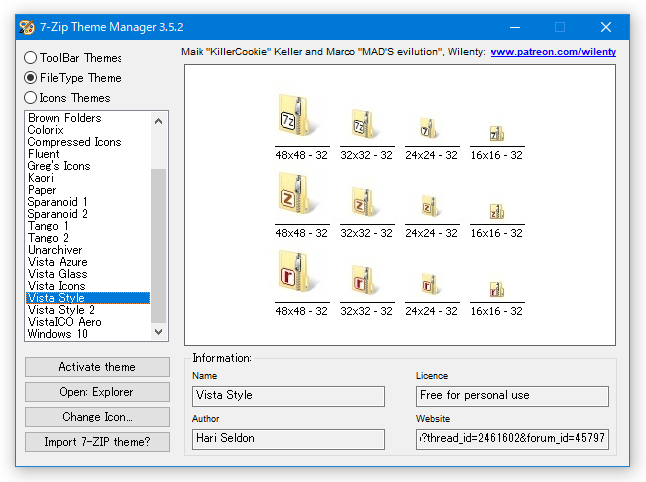The width and height of the screenshot is (646, 482).
Task: Minimize the 7-Zip Theme Manager window
Action: point(515,27)
